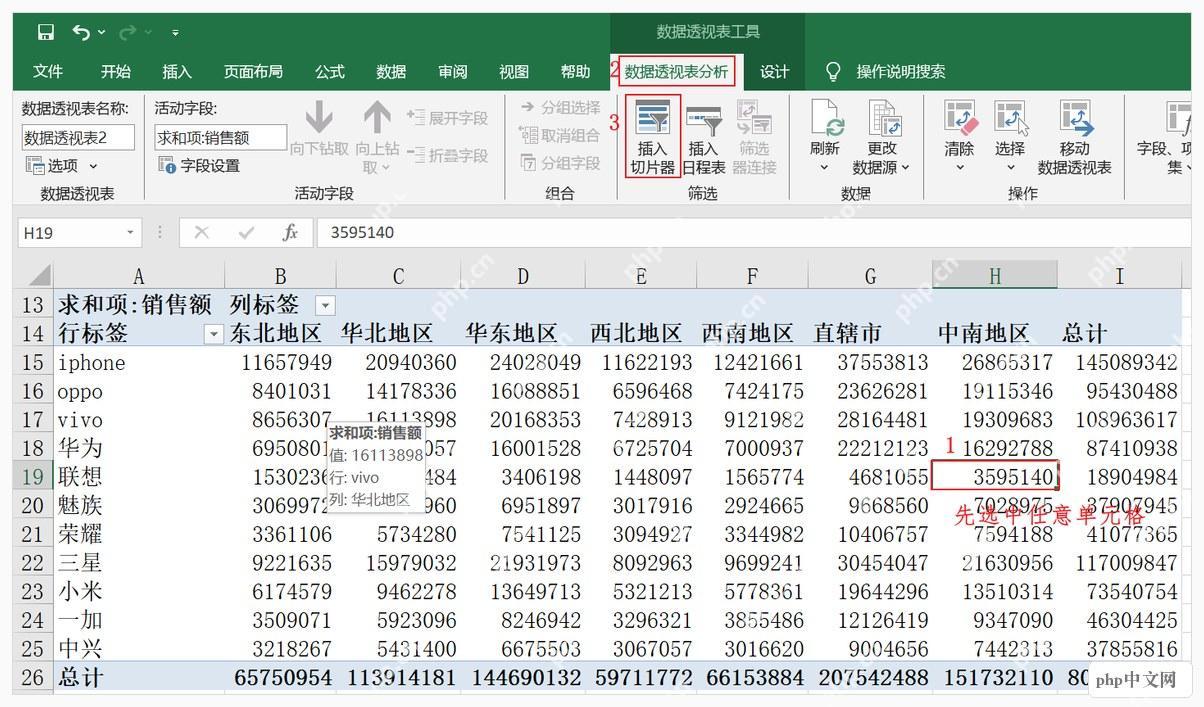
Task: Click the Redo arrow icon
Action: pos(127,33)
